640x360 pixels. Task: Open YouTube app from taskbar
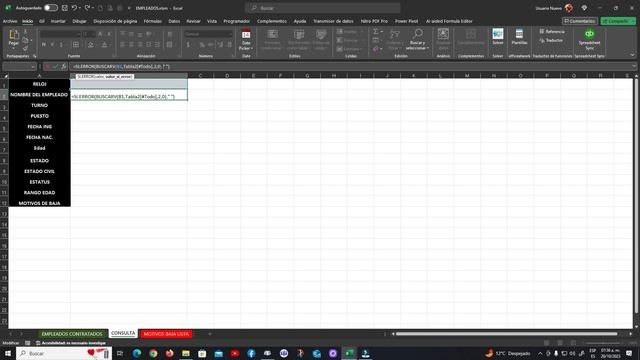235,353
